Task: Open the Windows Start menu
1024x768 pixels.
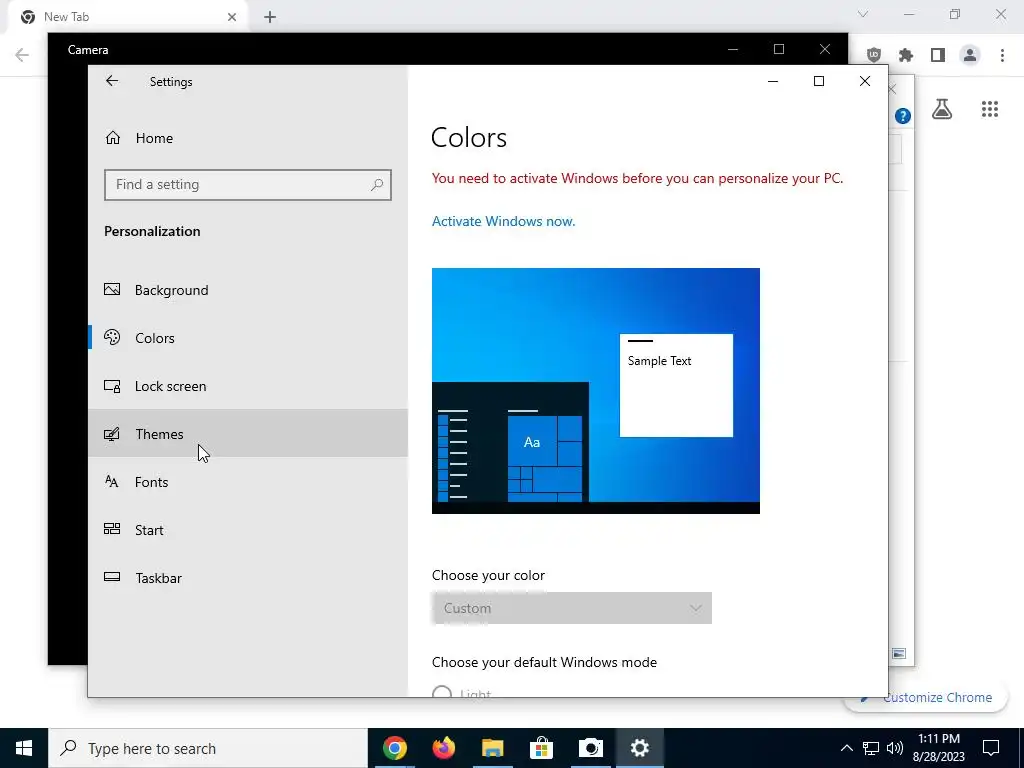Action: (x=24, y=748)
